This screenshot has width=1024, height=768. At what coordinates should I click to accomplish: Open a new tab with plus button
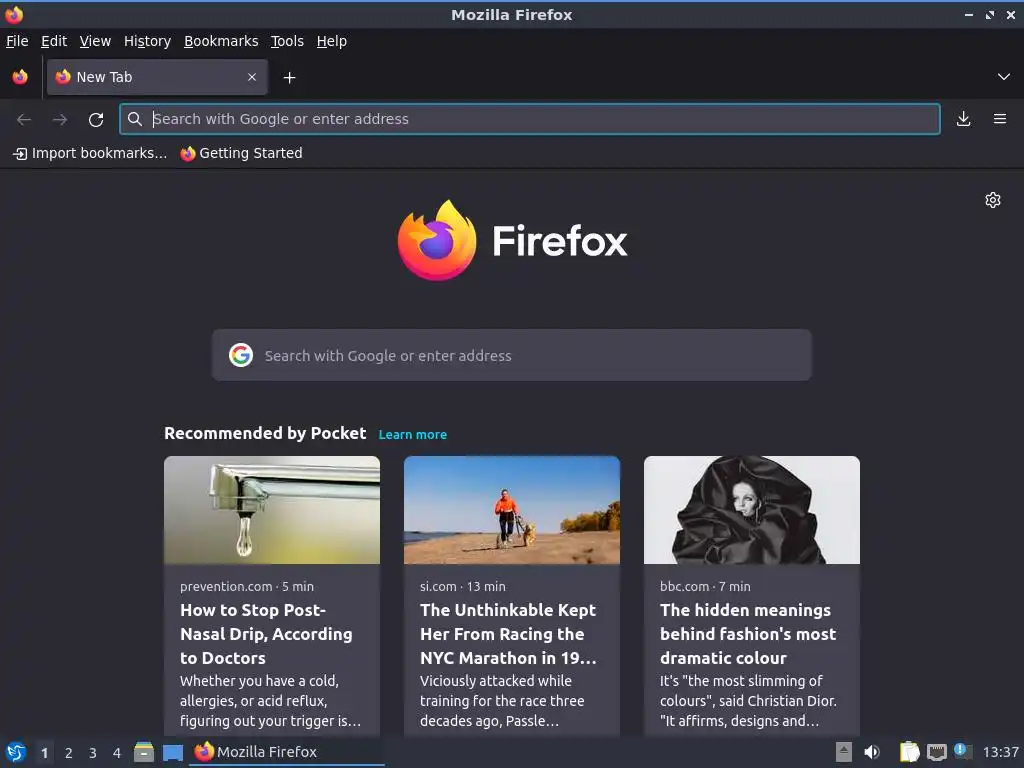click(289, 78)
